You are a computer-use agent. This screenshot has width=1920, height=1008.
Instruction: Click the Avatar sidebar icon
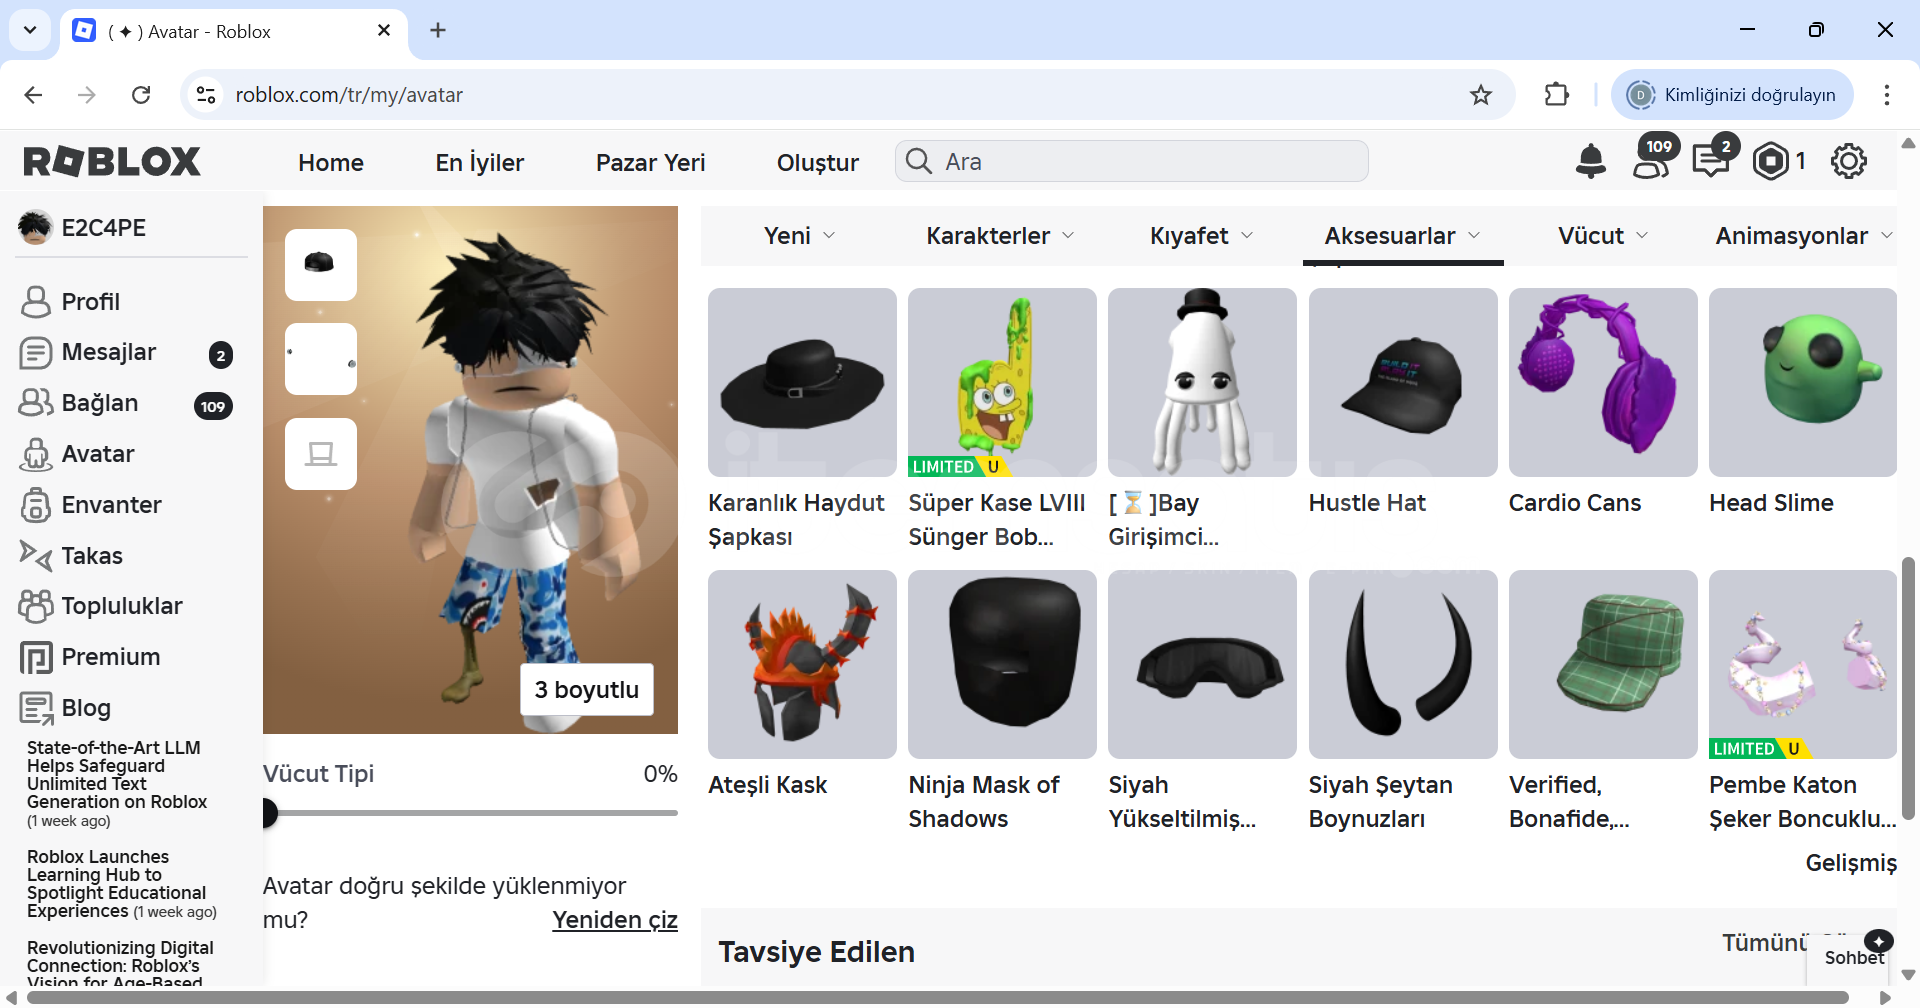tap(36, 454)
